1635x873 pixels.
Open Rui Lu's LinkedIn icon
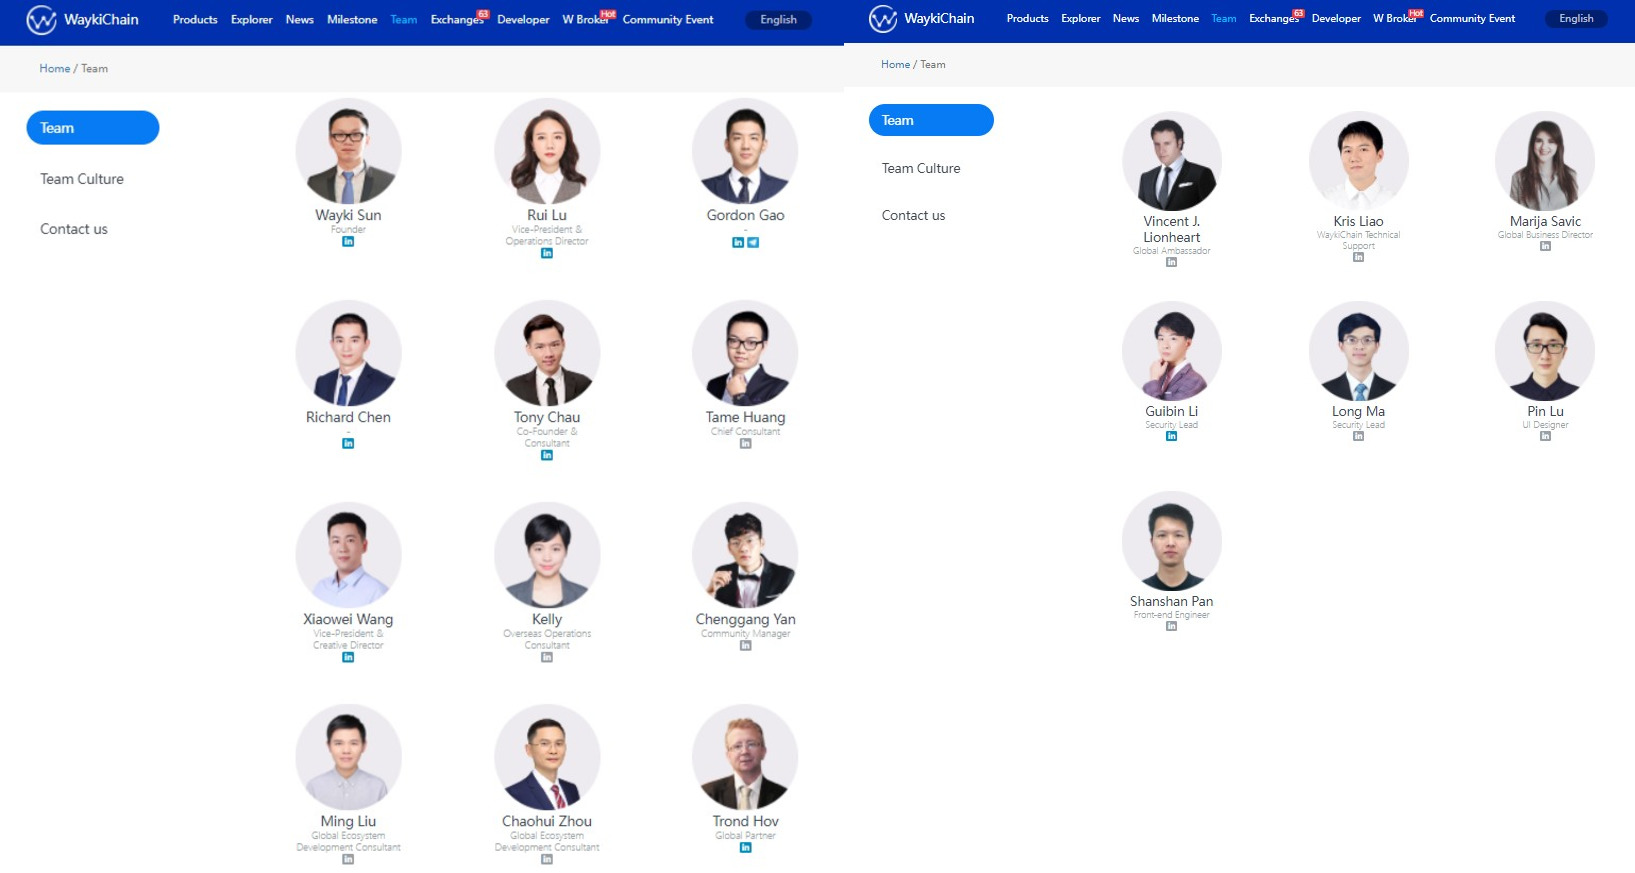(x=547, y=253)
